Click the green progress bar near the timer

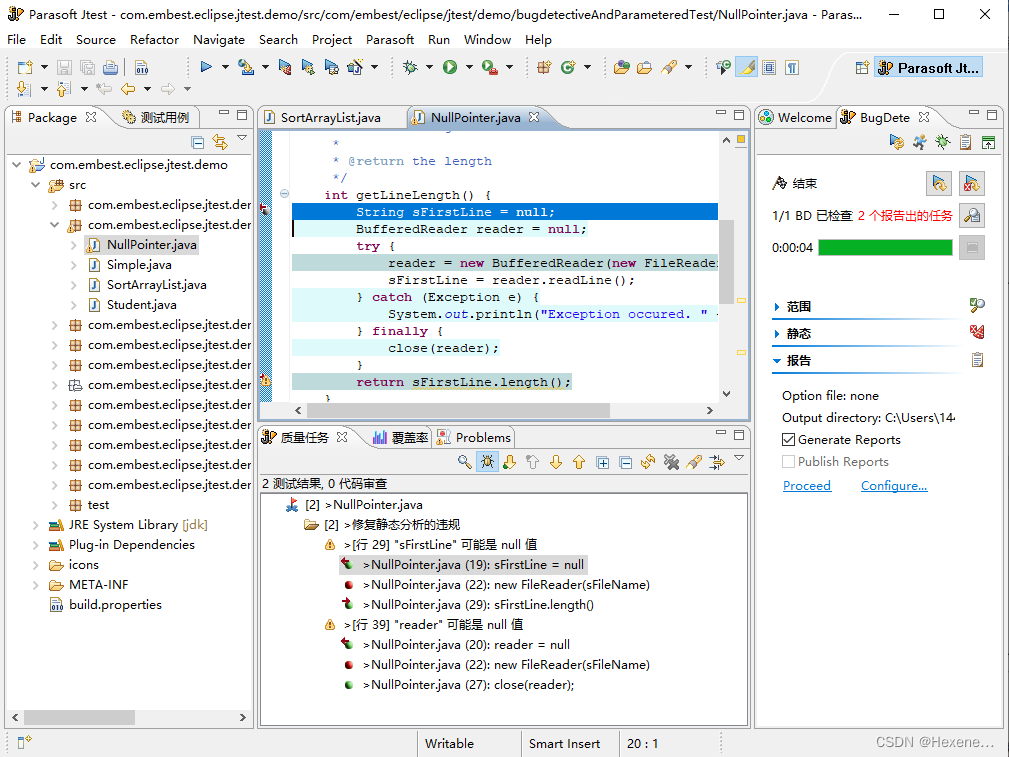(x=885, y=247)
